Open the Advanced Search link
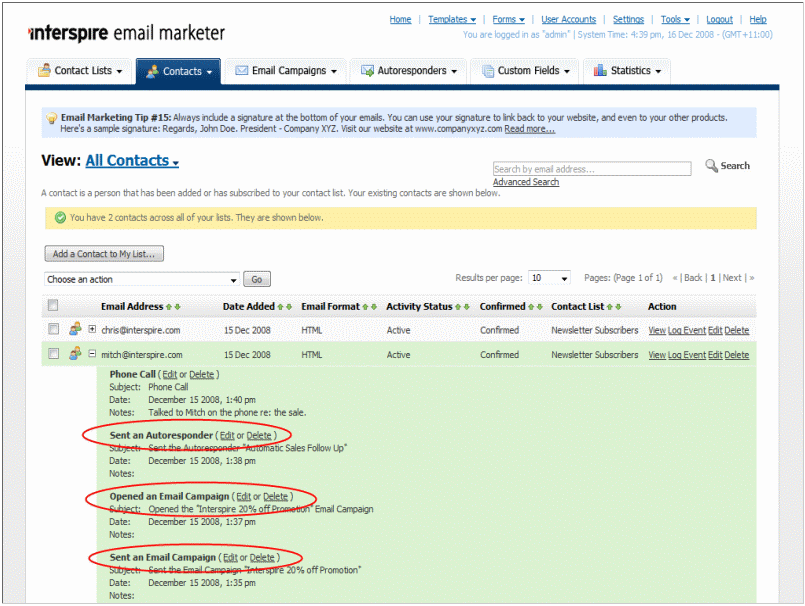Viewport: 805px width, 606px height. click(x=526, y=182)
